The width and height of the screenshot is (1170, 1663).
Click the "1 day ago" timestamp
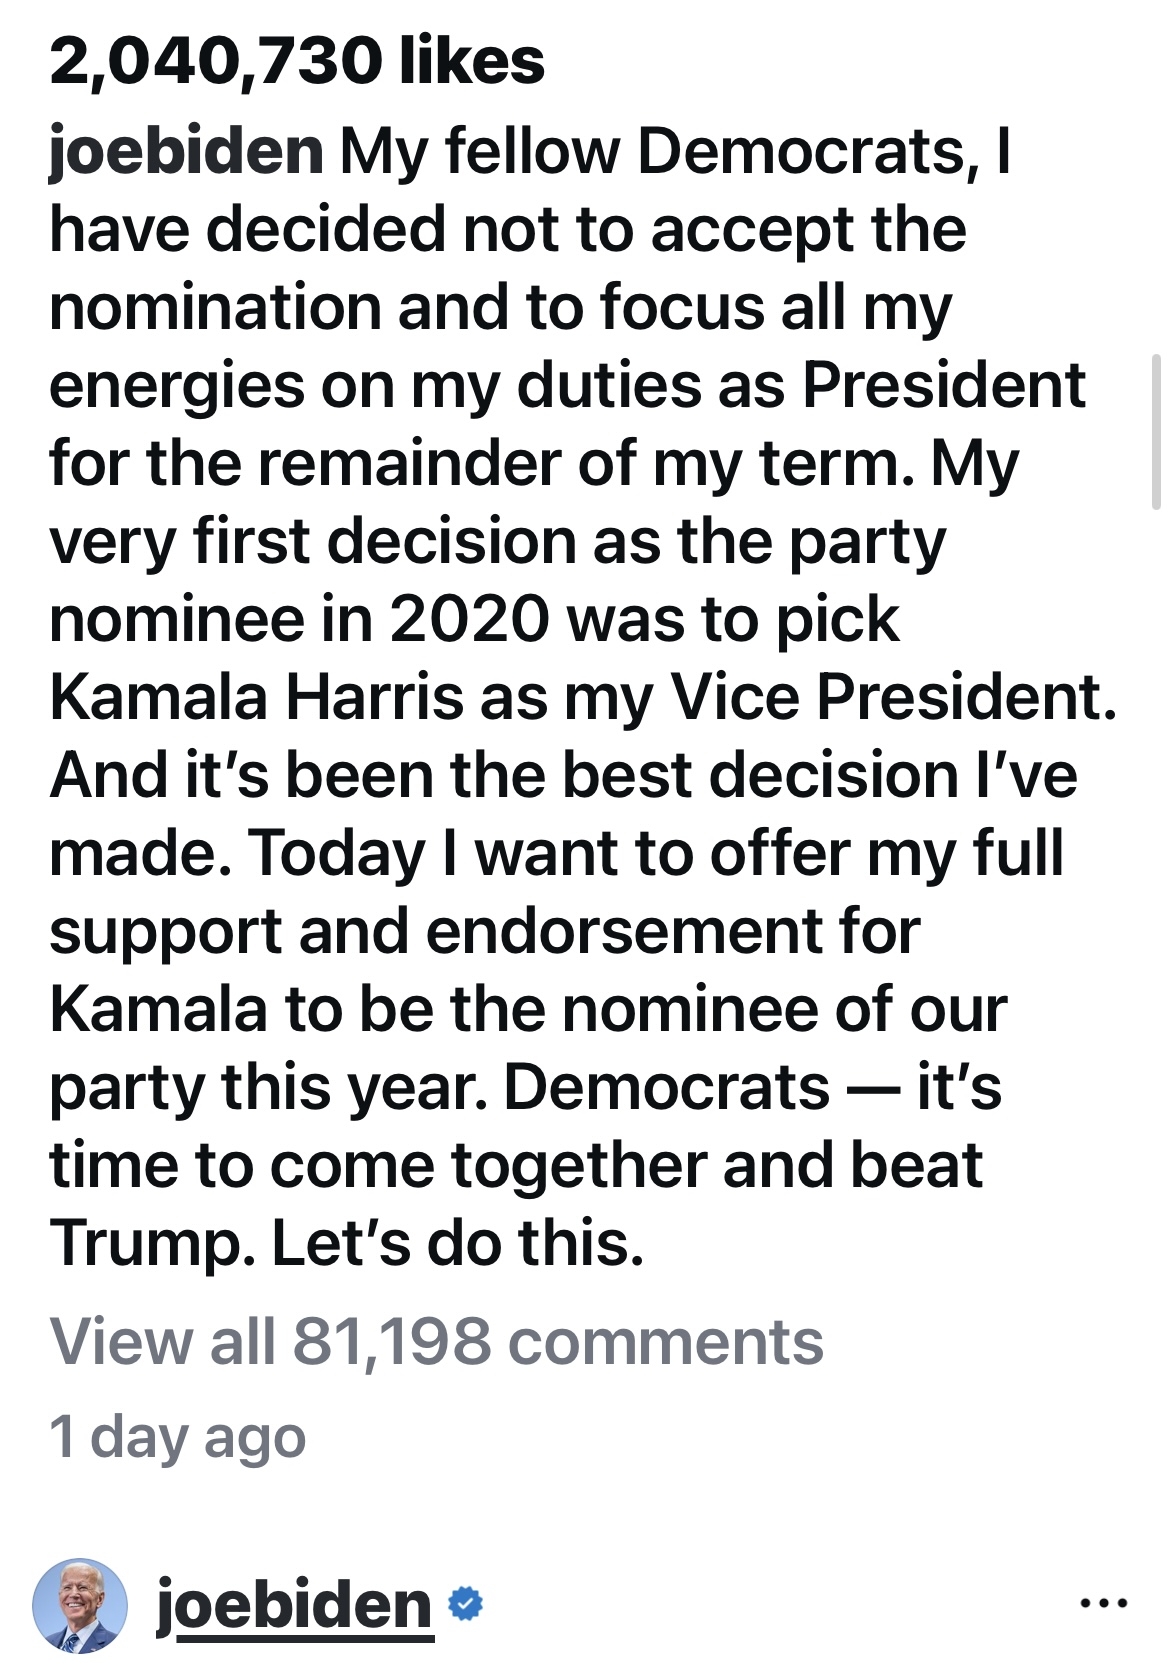click(x=177, y=1437)
